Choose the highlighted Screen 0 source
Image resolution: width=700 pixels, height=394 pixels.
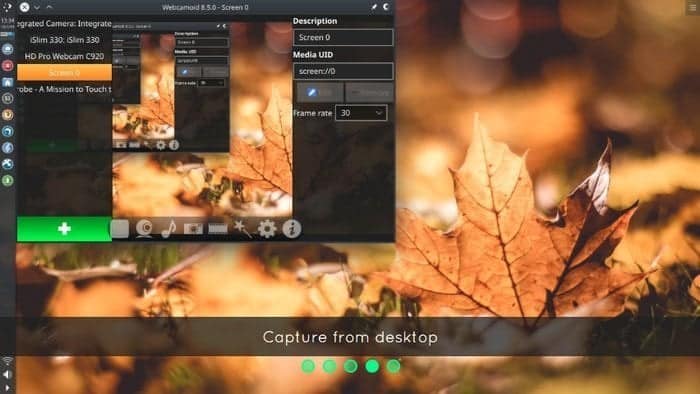64,73
